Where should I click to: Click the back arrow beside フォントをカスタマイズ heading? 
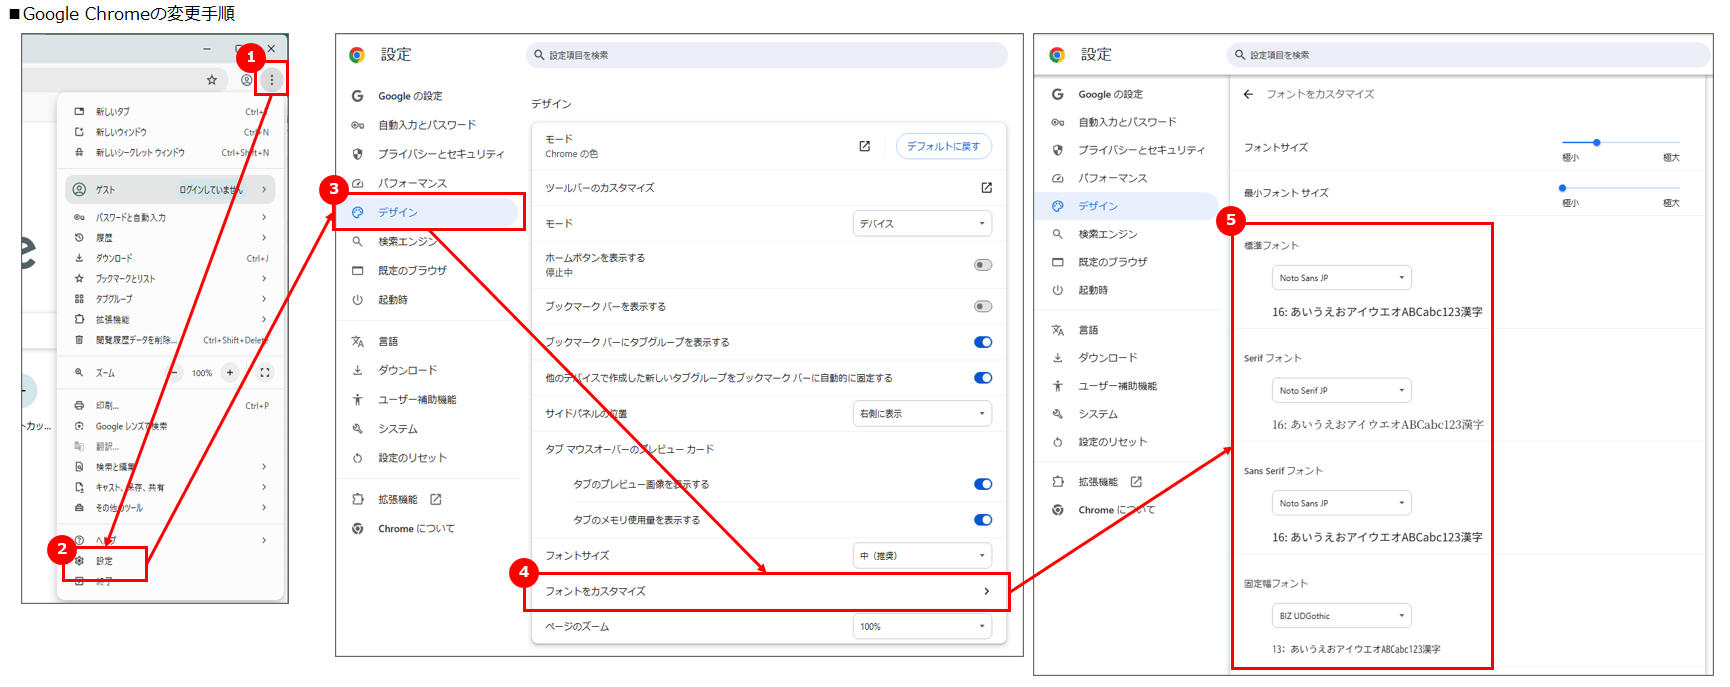click(1248, 94)
